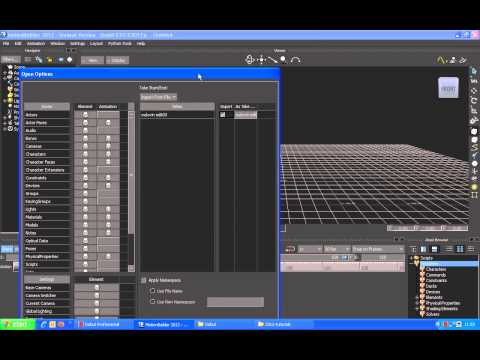This screenshot has width=480, height=360.
Task: Click the yellow lock icon in Navigator toolbar
Action: (50, 60)
